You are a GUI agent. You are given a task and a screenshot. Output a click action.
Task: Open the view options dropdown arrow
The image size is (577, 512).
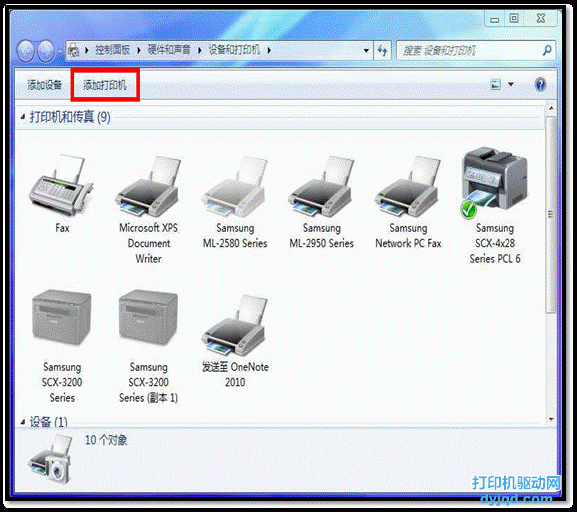[511, 85]
